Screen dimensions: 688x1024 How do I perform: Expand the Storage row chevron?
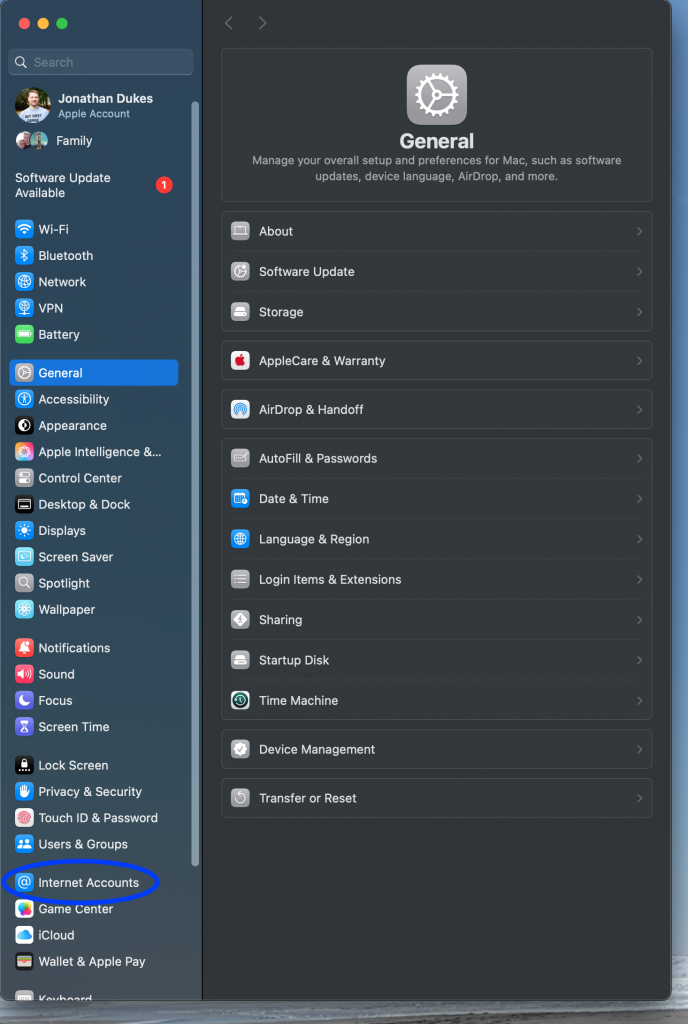coord(639,312)
